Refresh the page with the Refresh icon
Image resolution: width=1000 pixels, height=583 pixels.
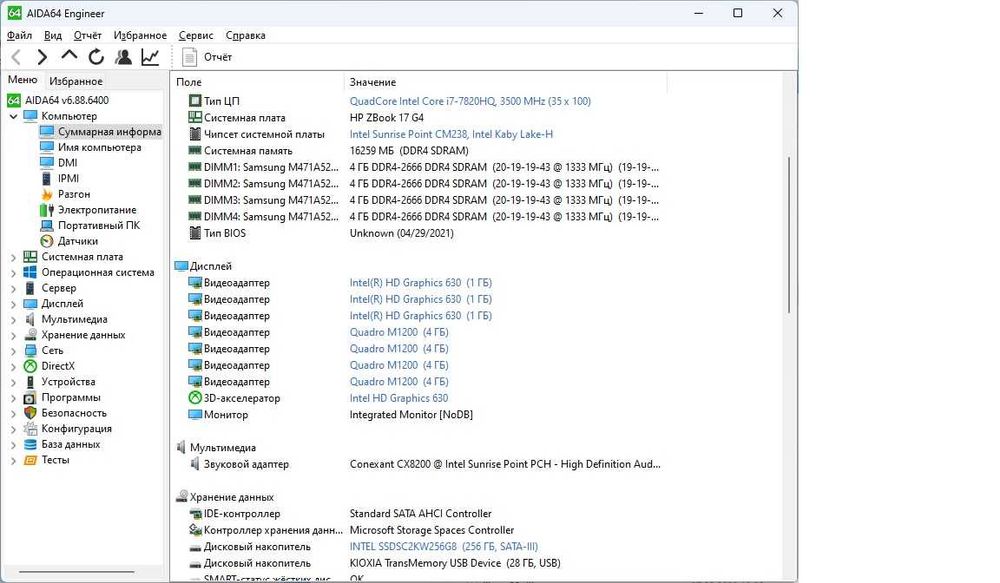coord(96,57)
